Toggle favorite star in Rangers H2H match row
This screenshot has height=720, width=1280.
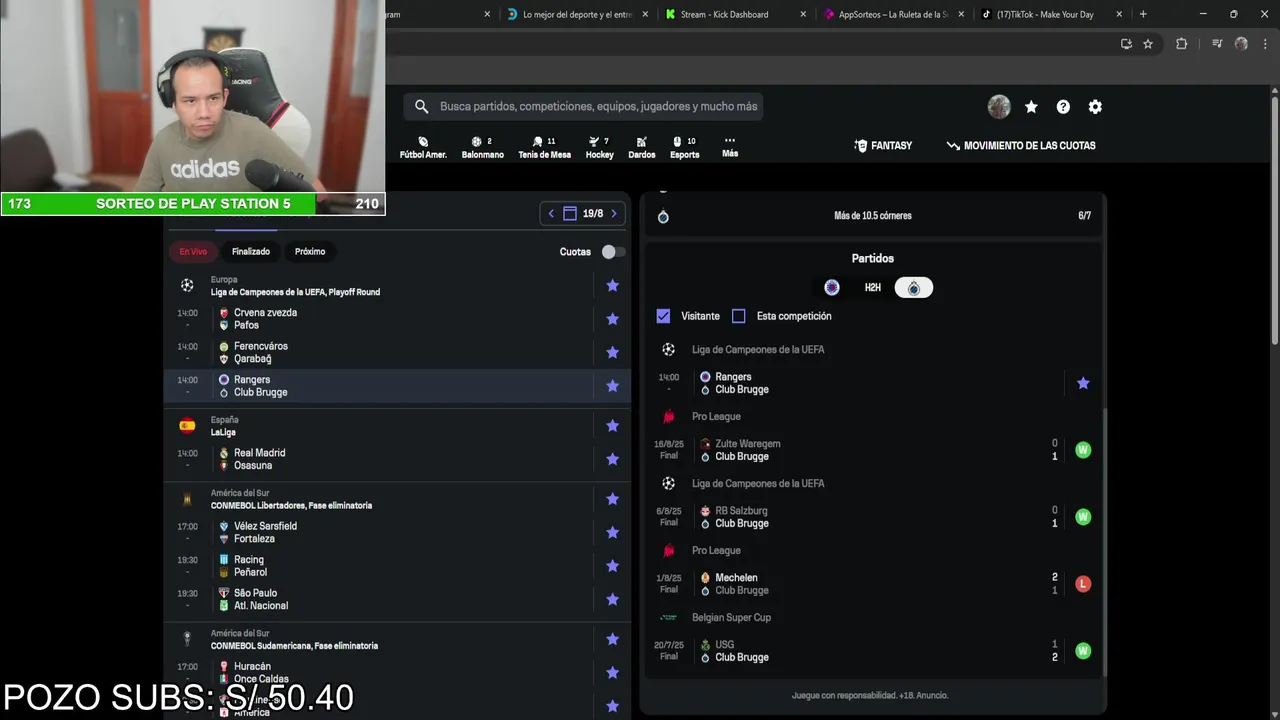pos(1083,383)
